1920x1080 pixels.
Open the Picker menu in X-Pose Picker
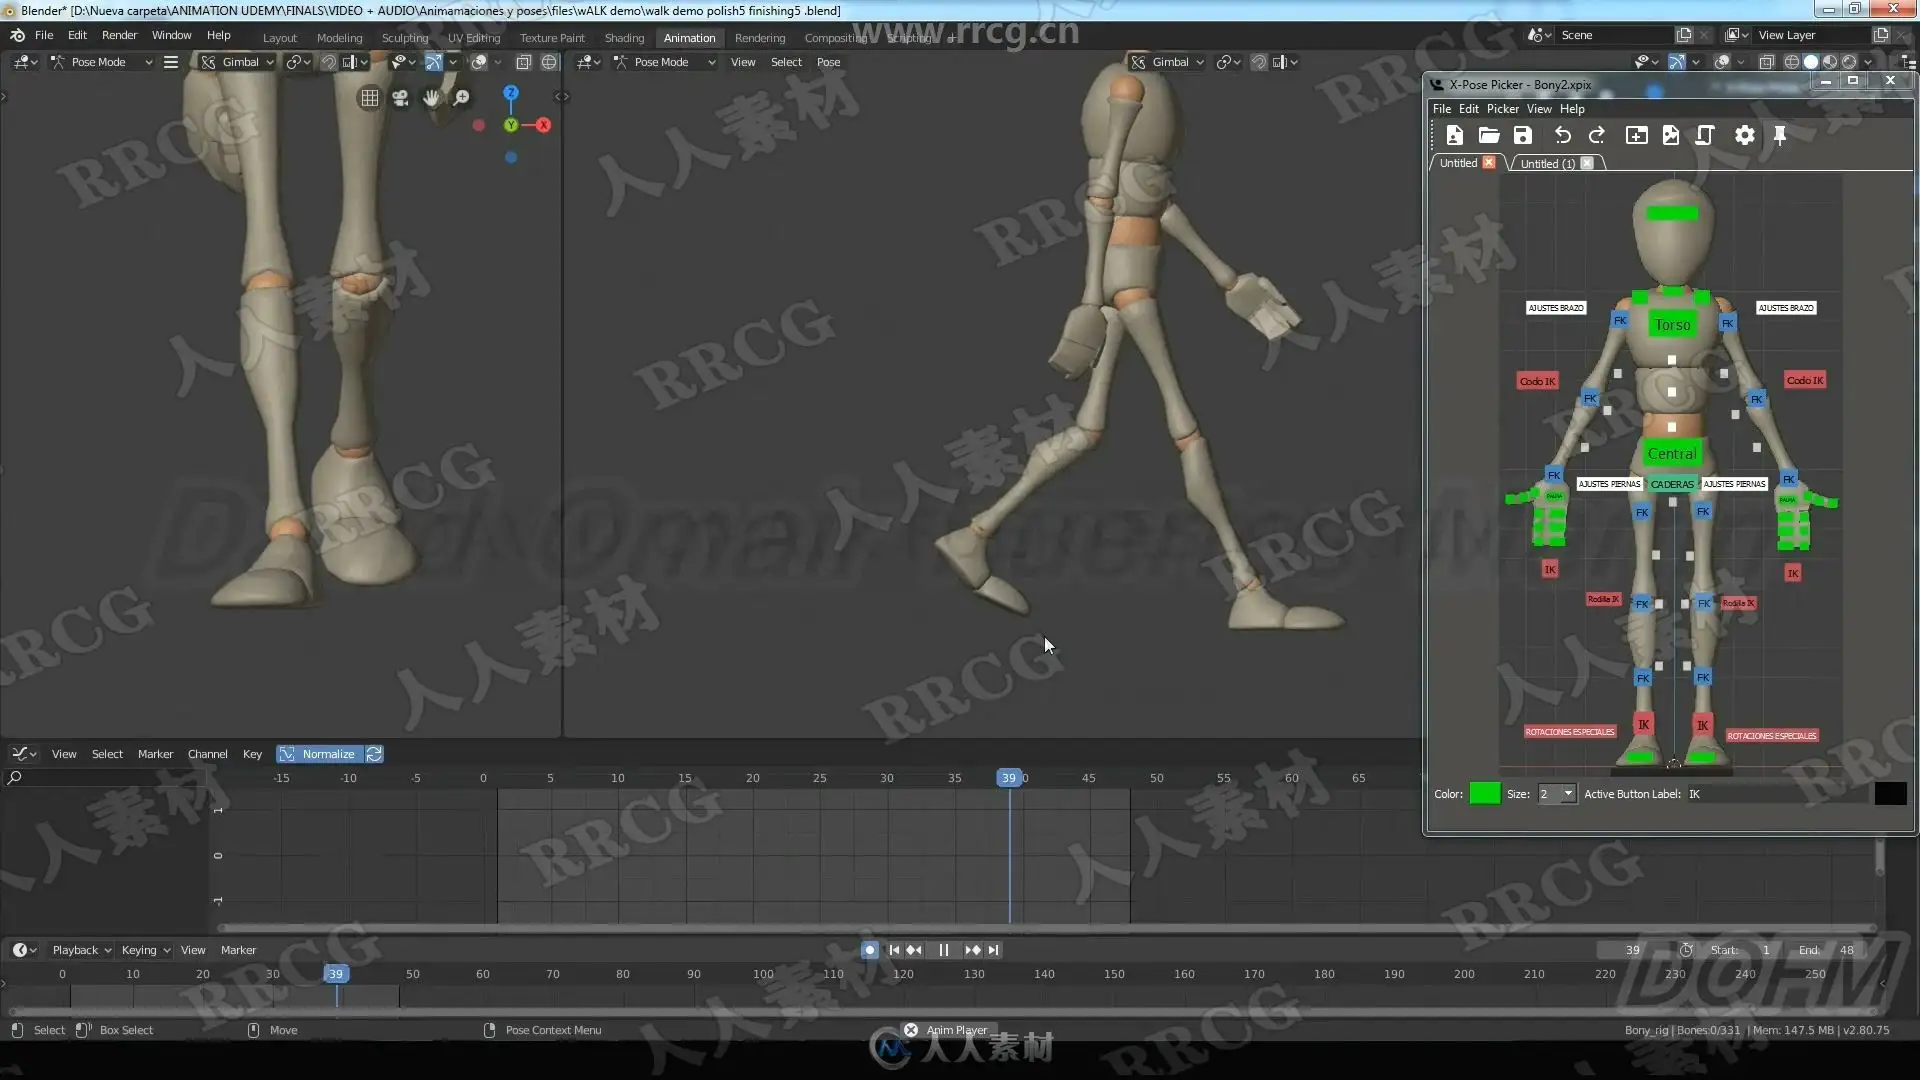[1502, 109]
